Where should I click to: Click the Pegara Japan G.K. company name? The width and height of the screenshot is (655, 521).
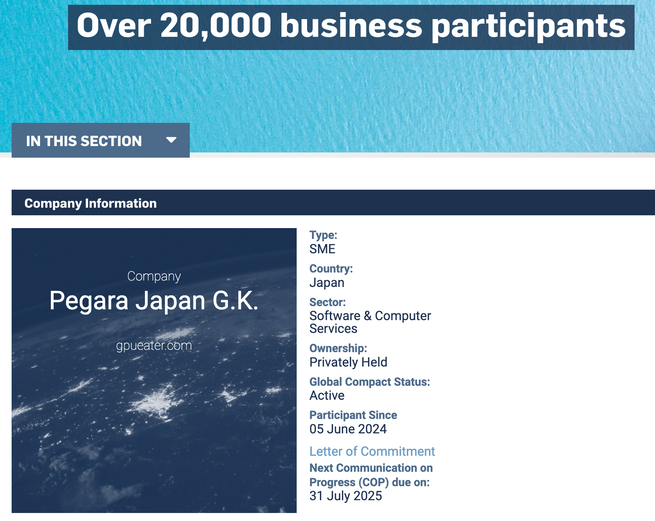[x=154, y=300]
